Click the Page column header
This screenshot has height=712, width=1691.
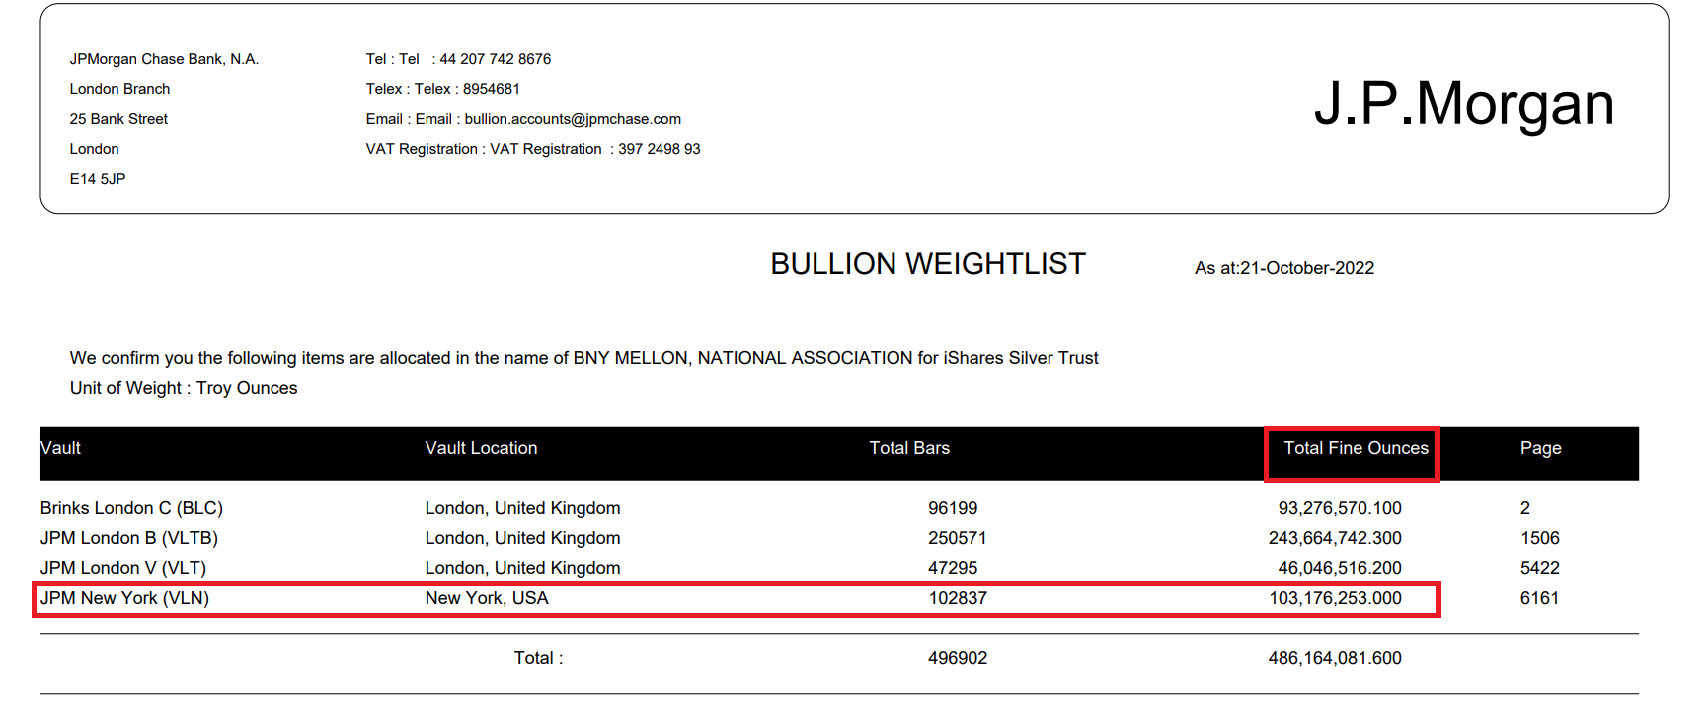coord(1540,448)
